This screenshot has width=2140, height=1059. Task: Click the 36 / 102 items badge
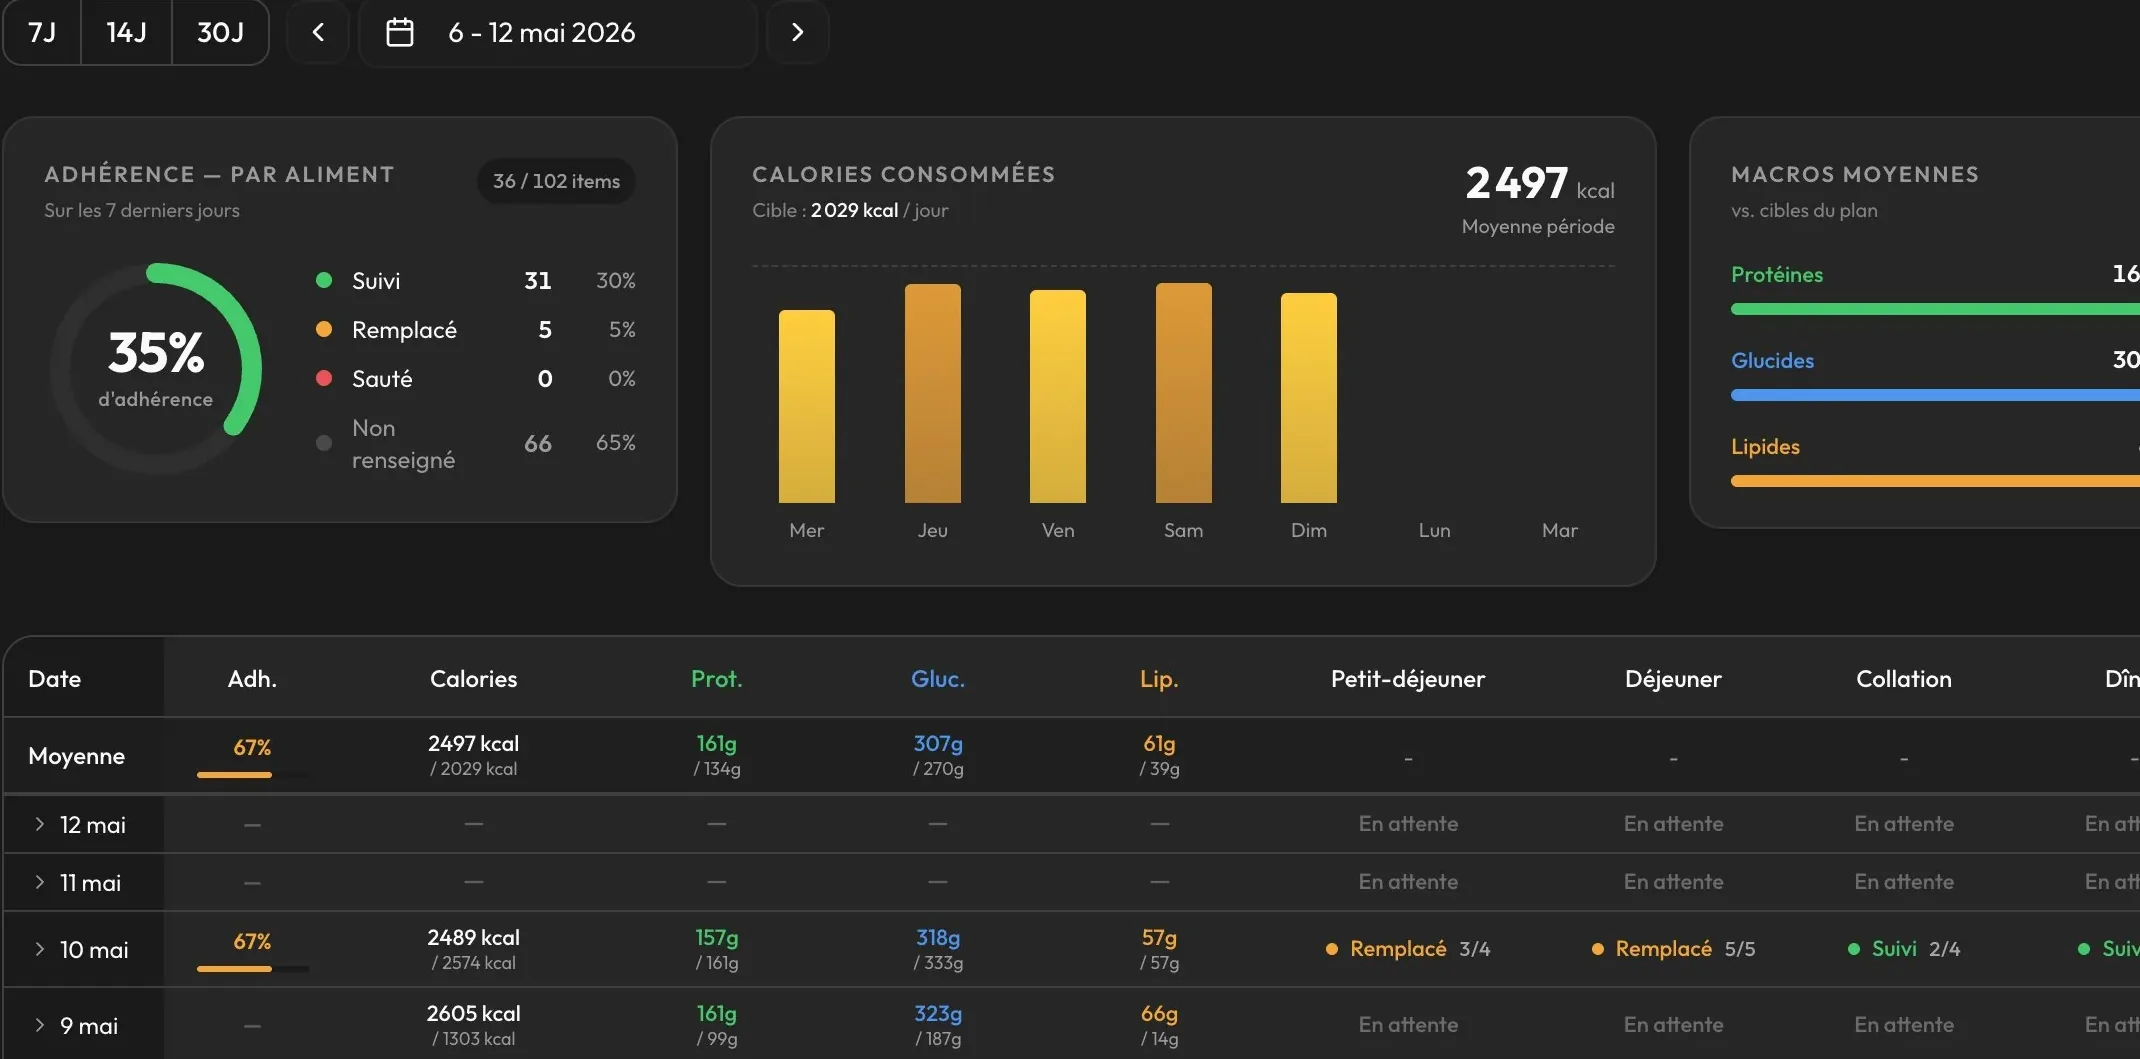click(556, 181)
